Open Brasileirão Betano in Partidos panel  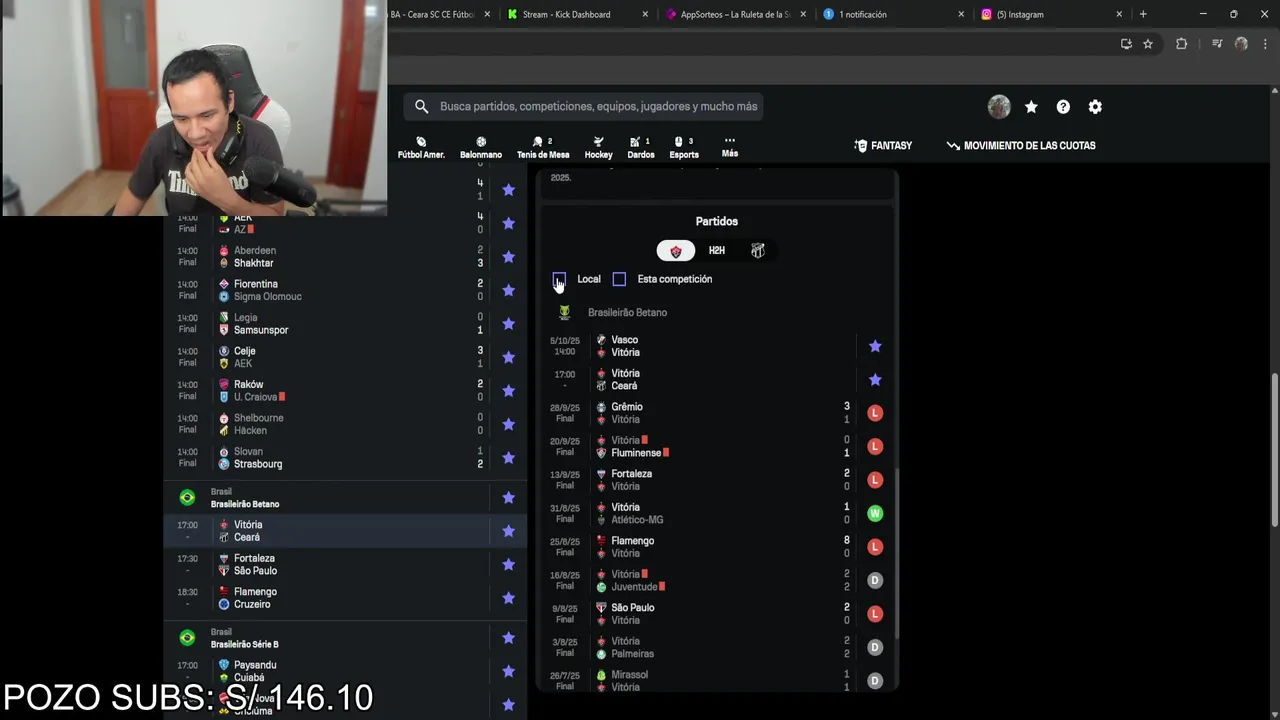[x=627, y=313]
